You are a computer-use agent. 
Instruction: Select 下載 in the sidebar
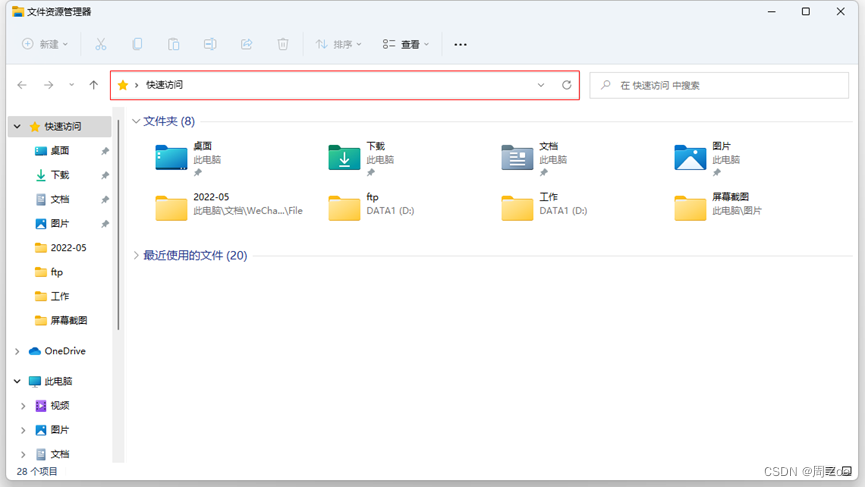click(x=60, y=175)
